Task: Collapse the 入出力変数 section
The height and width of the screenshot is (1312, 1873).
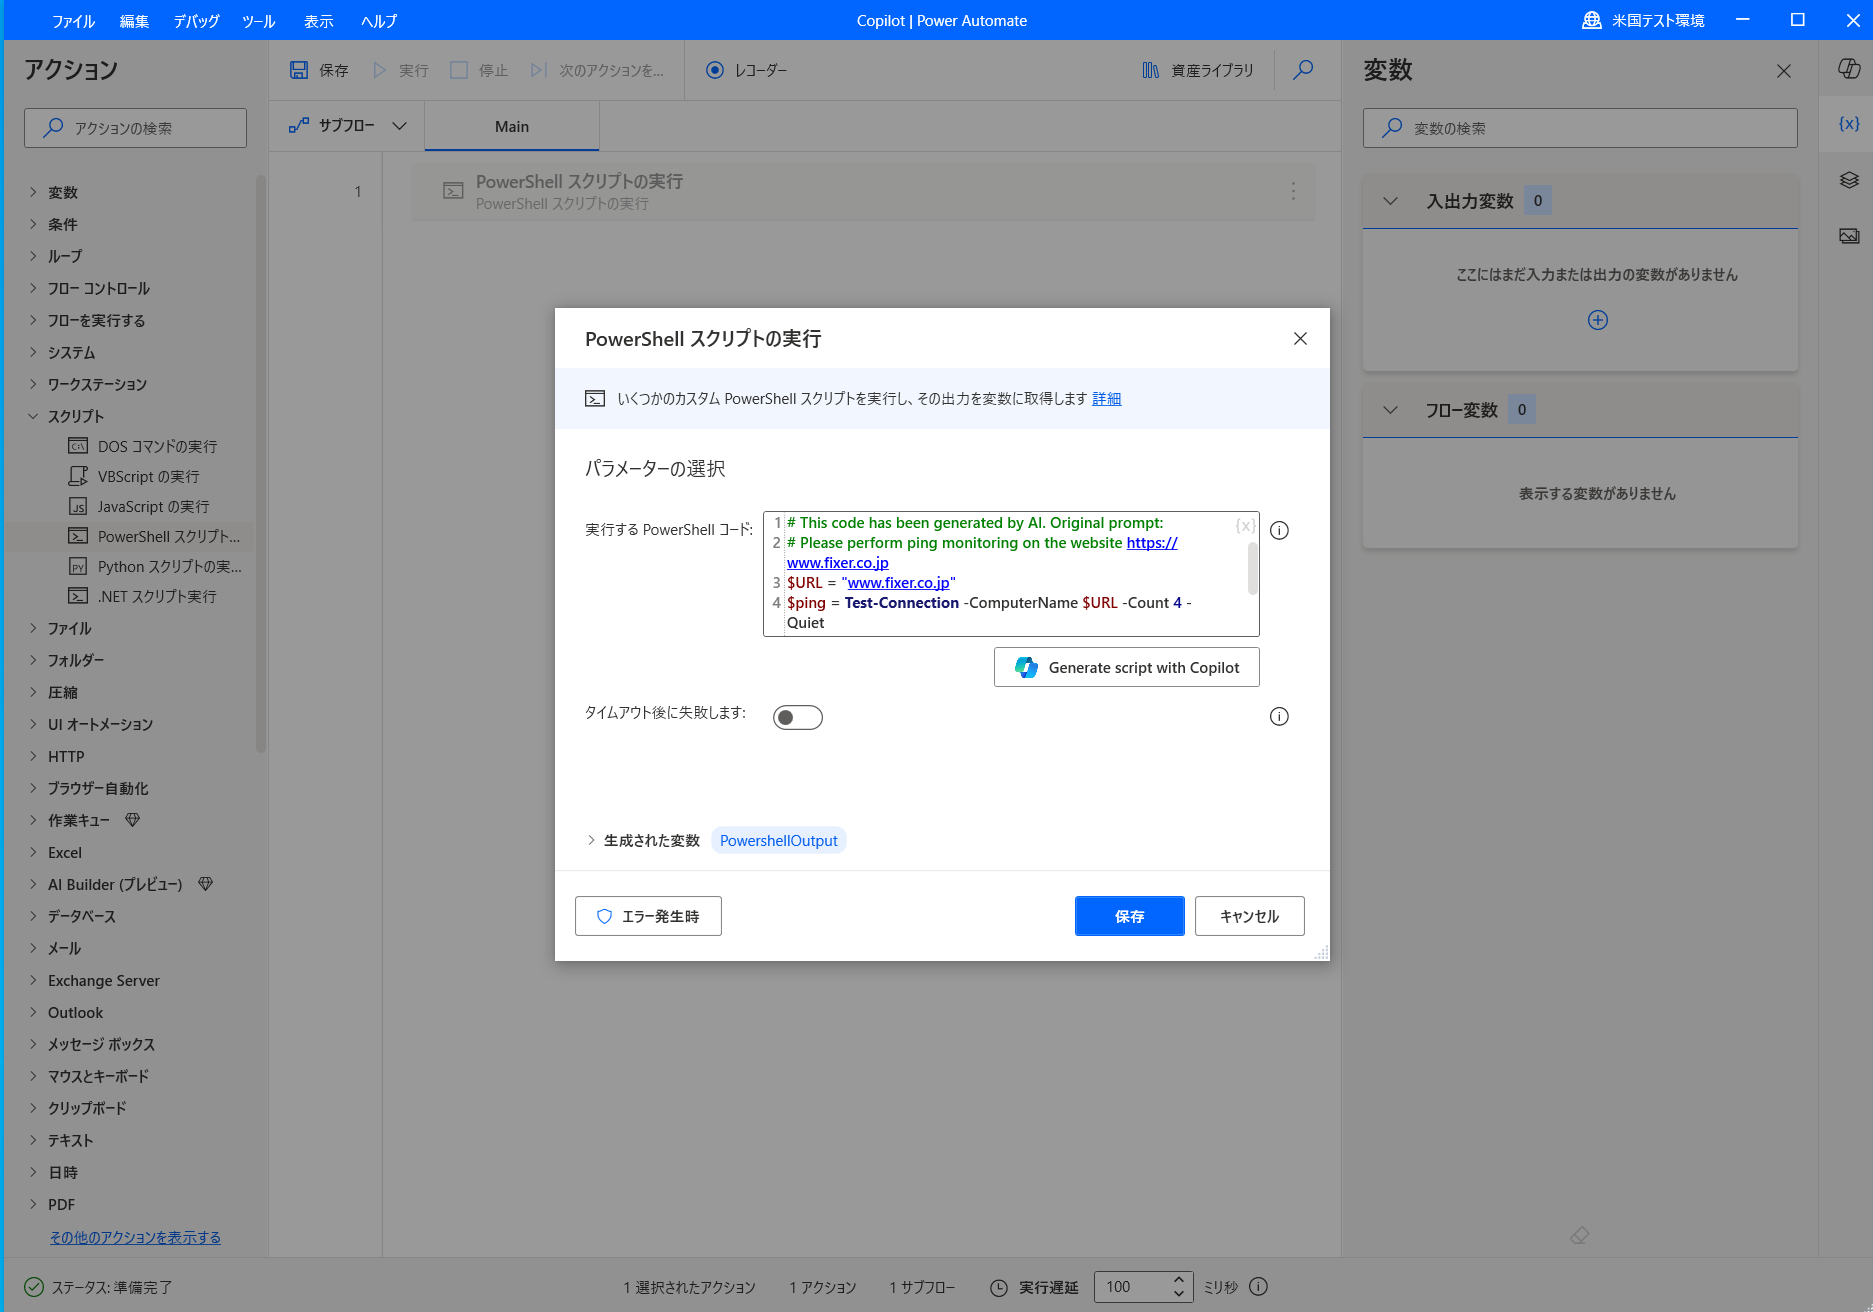Action: pos(1390,201)
